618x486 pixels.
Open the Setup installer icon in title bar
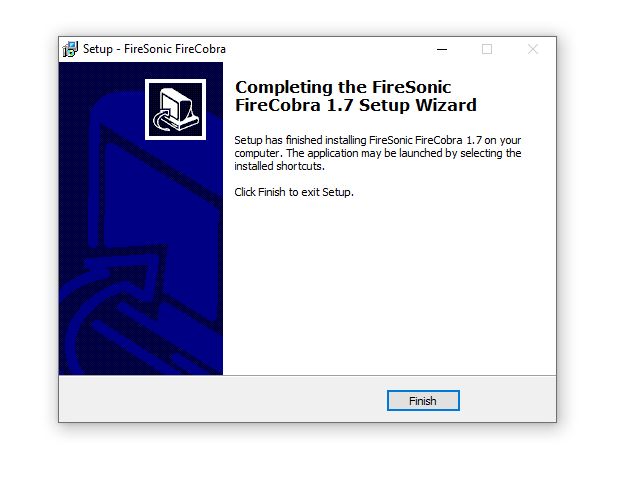[70, 49]
